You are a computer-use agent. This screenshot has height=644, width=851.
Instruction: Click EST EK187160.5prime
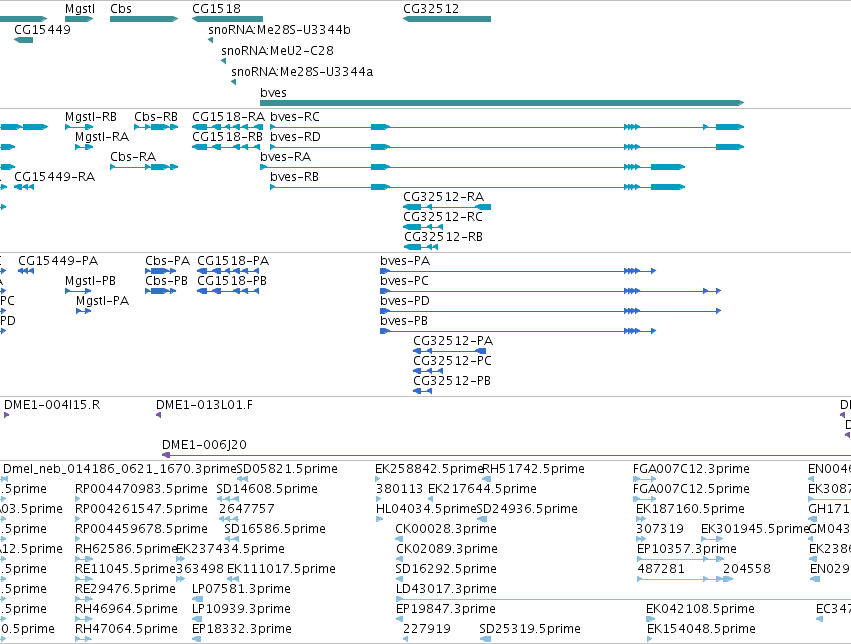[641, 519]
